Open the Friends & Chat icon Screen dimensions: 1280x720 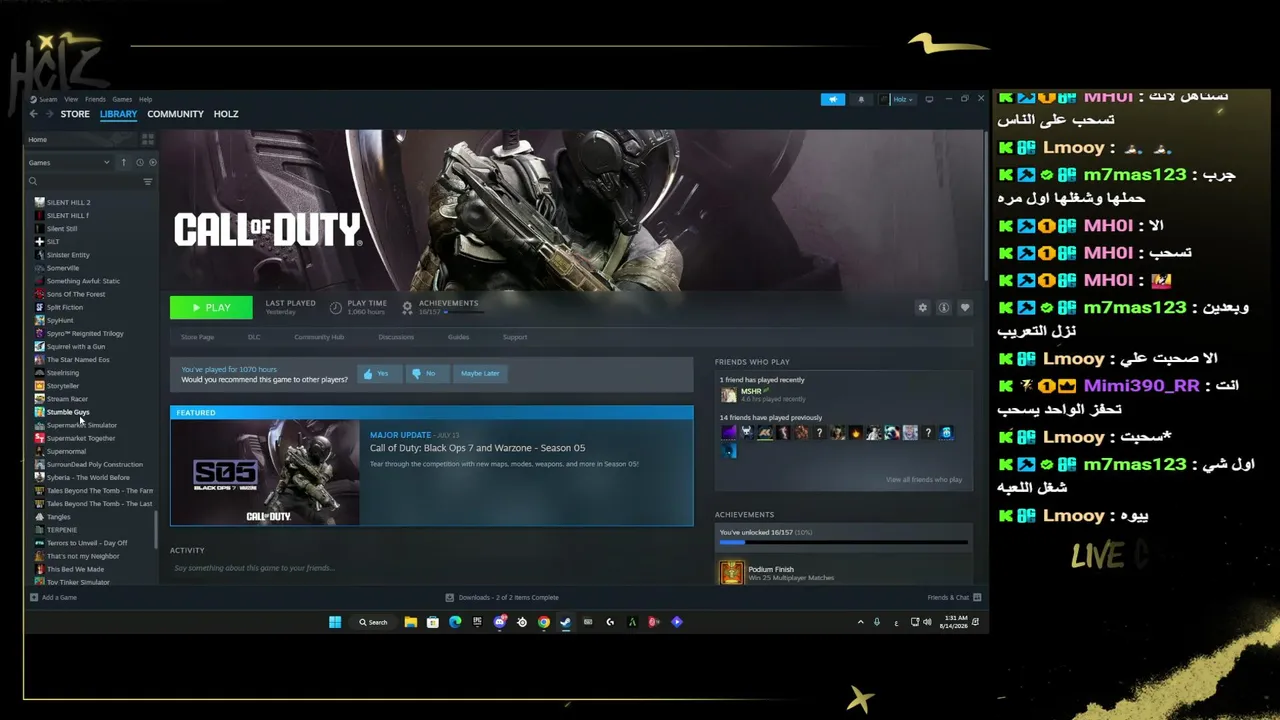(977, 597)
